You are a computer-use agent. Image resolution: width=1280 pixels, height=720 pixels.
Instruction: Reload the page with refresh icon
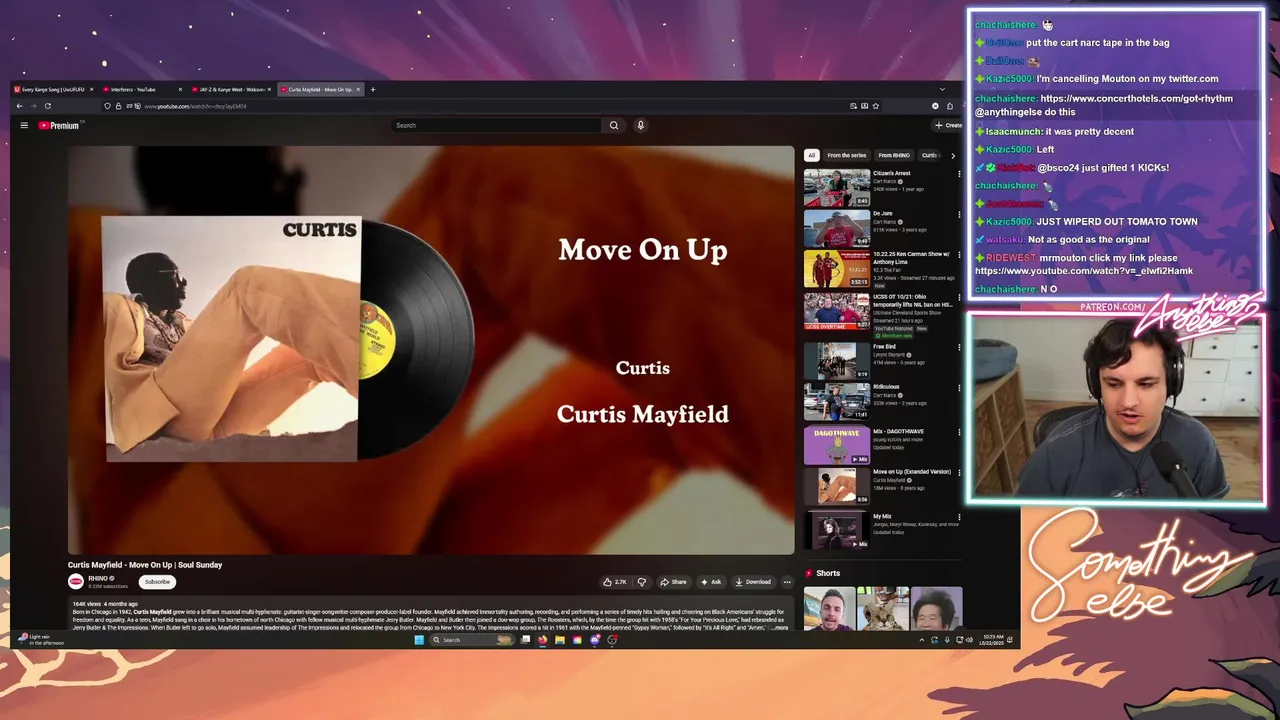[x=47, y=106]
